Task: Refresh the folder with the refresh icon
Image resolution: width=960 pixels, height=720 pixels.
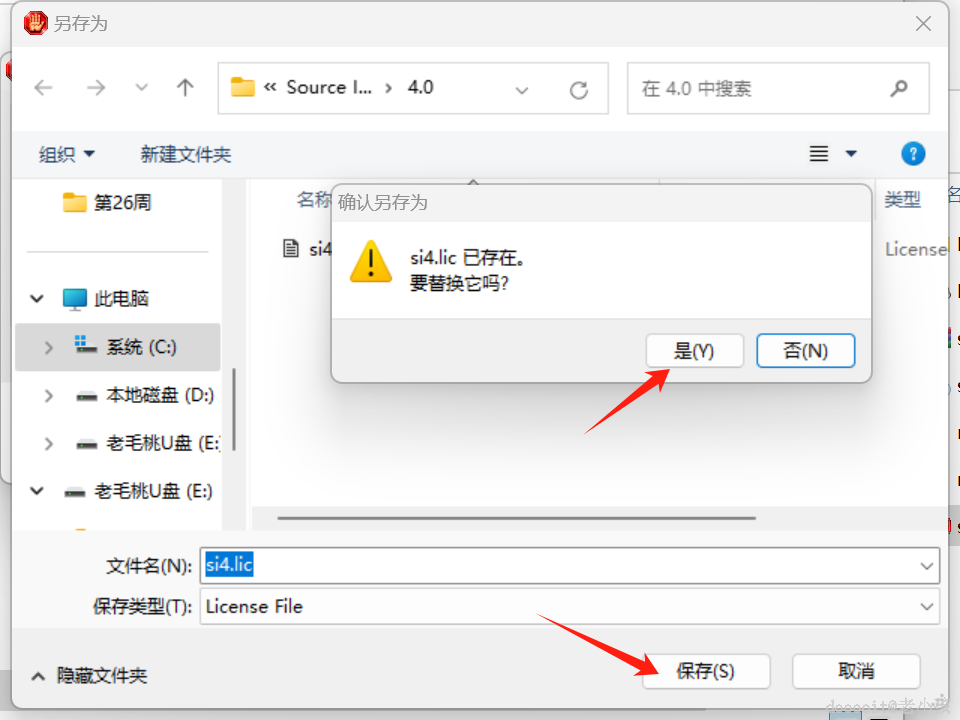Action: (579, 88)
